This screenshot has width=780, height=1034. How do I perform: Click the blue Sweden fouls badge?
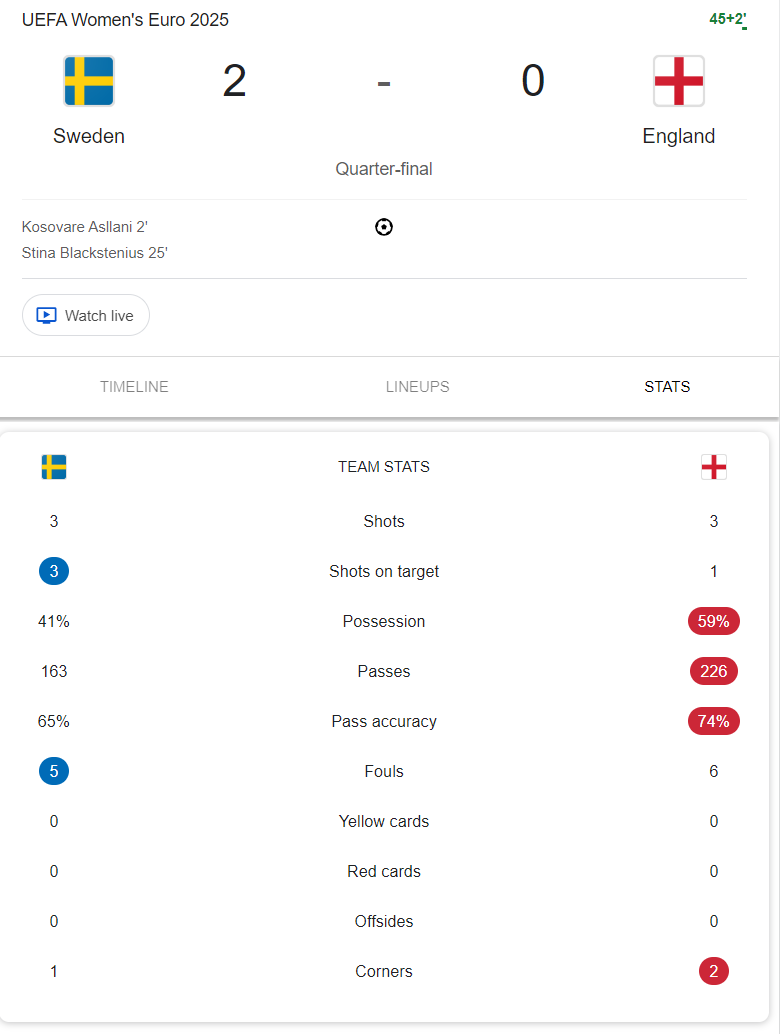pyautogui.click(x=54, y=772)
